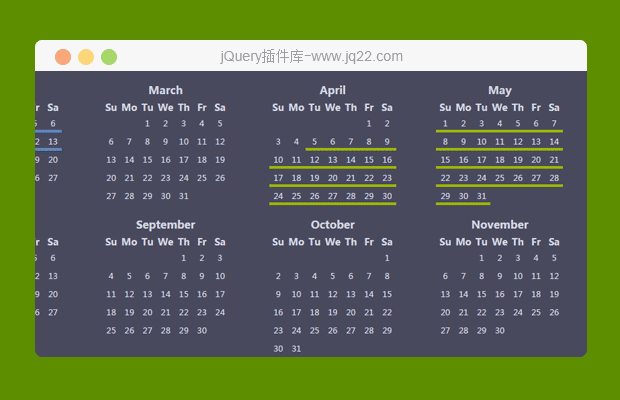Pick October 12
This screenshot has height=400, width=620.
(333, 294)
